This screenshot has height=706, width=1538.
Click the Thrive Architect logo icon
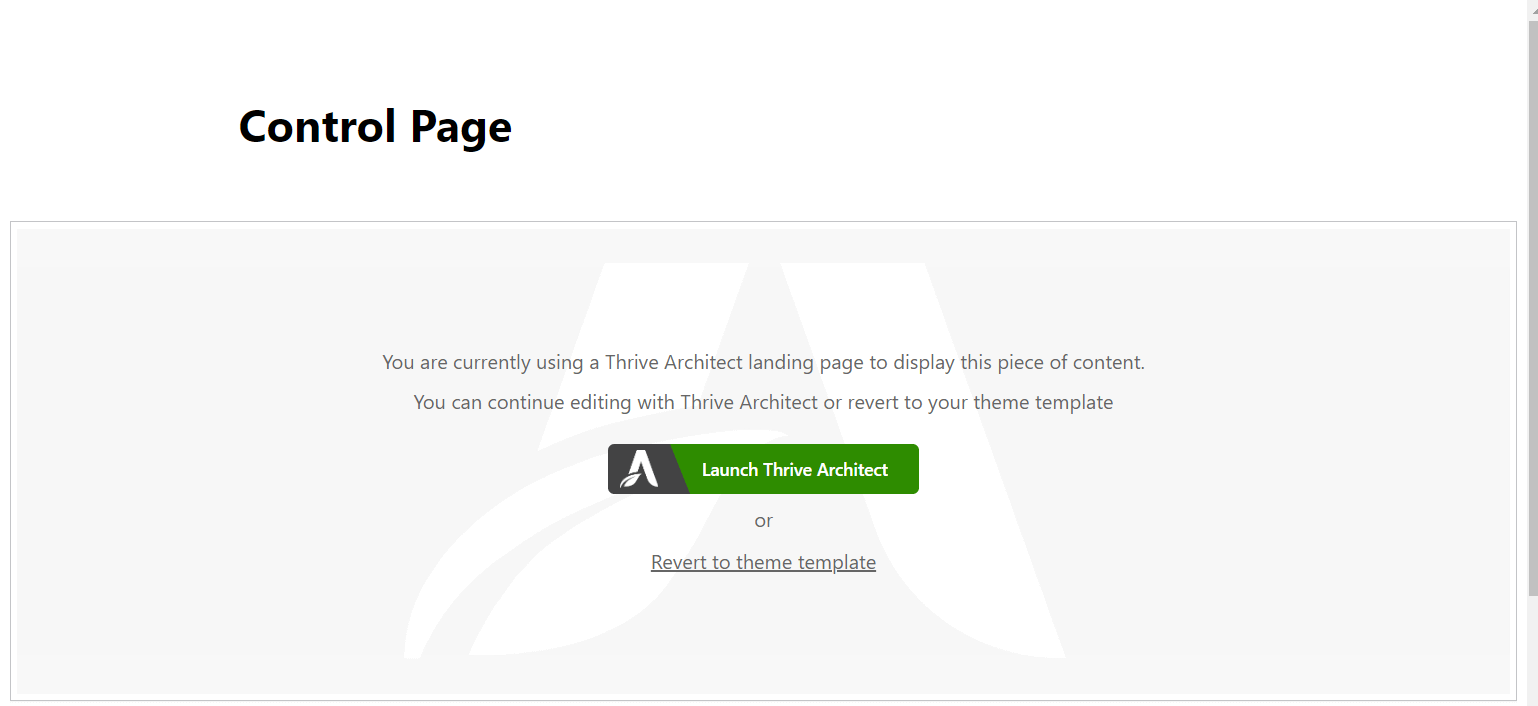click(x=639, y=469)
